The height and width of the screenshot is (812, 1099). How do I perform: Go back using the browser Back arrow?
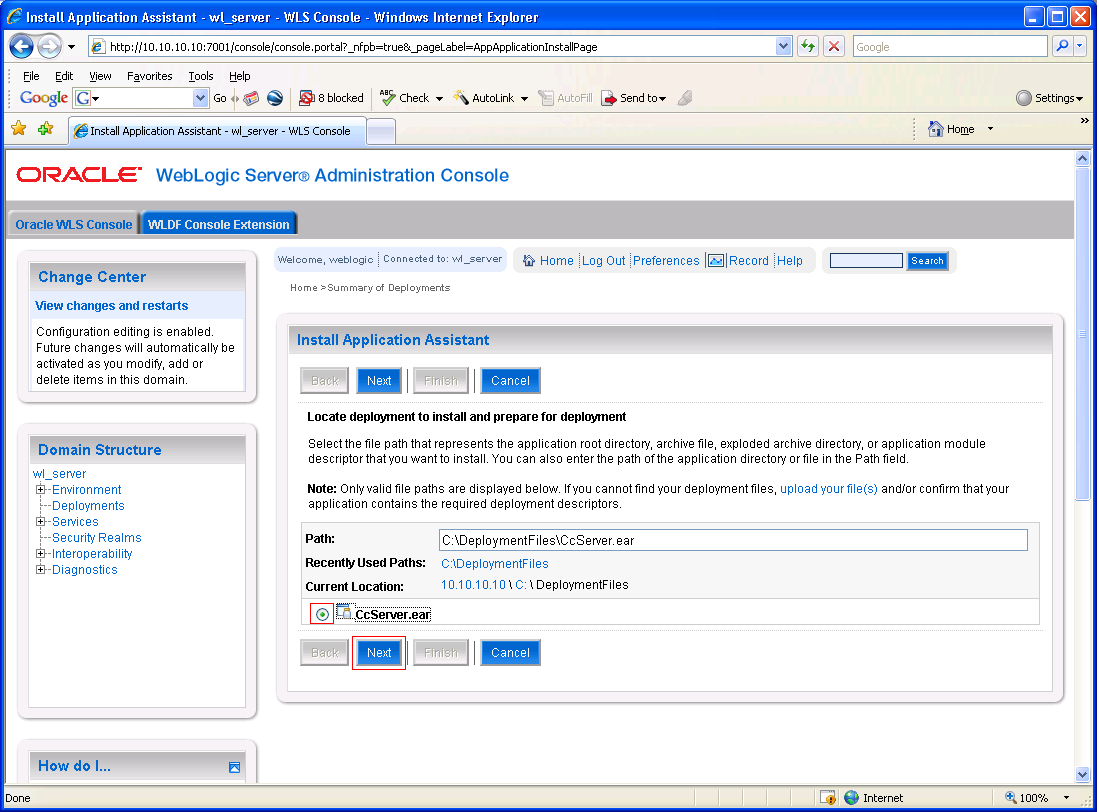pyautogui.click(x=21, y=47)
